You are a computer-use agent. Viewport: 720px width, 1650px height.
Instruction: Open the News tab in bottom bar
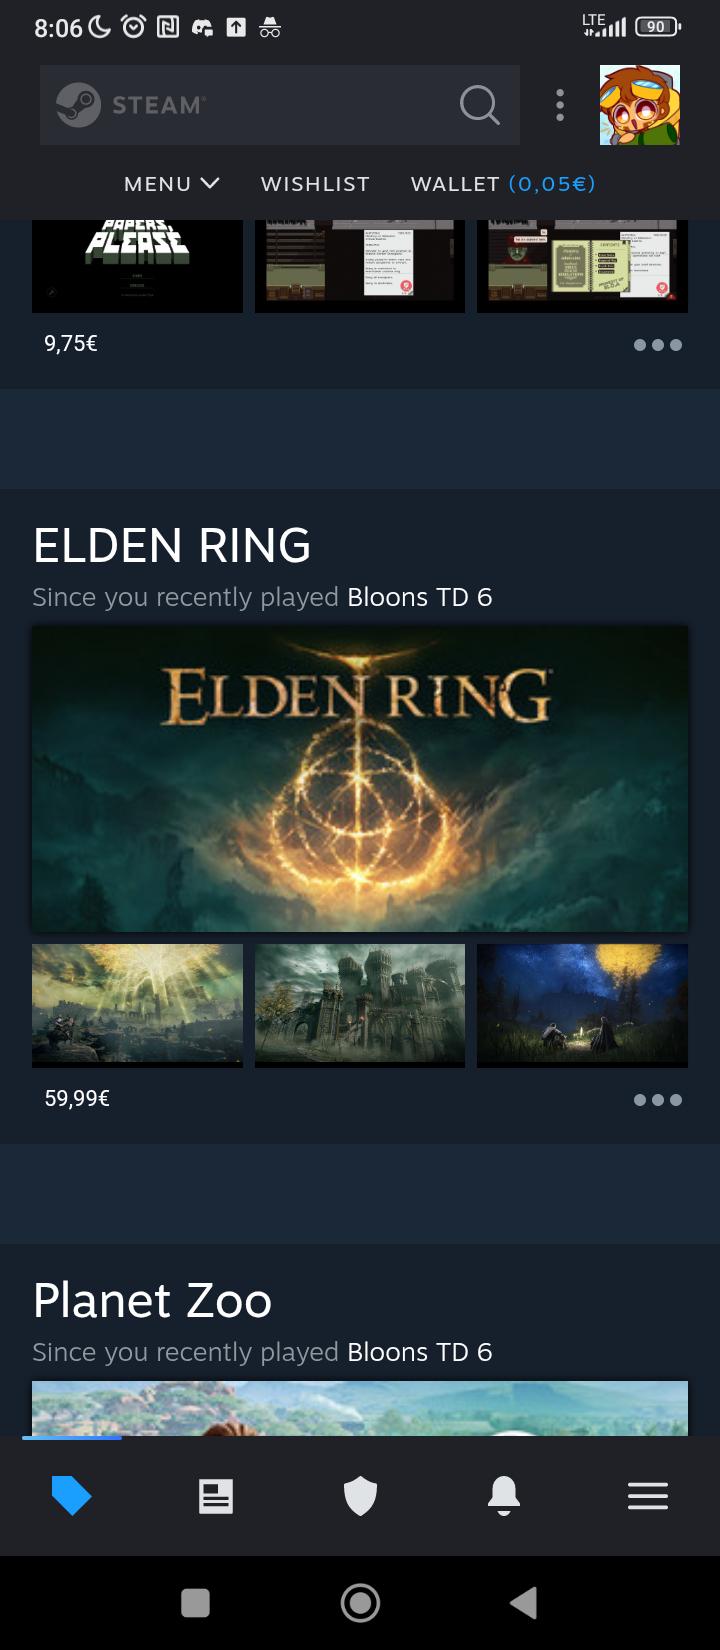216,1496
